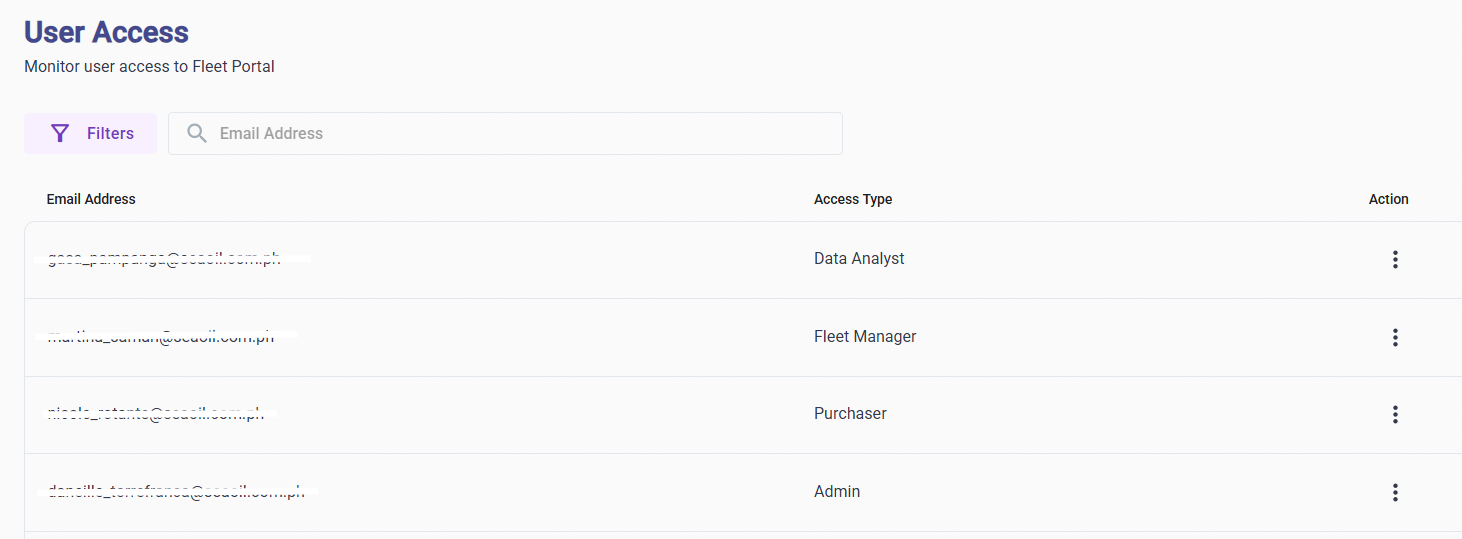Click the email address in the Admin row
1462x539 pixels.
click(x=176, y=492)
